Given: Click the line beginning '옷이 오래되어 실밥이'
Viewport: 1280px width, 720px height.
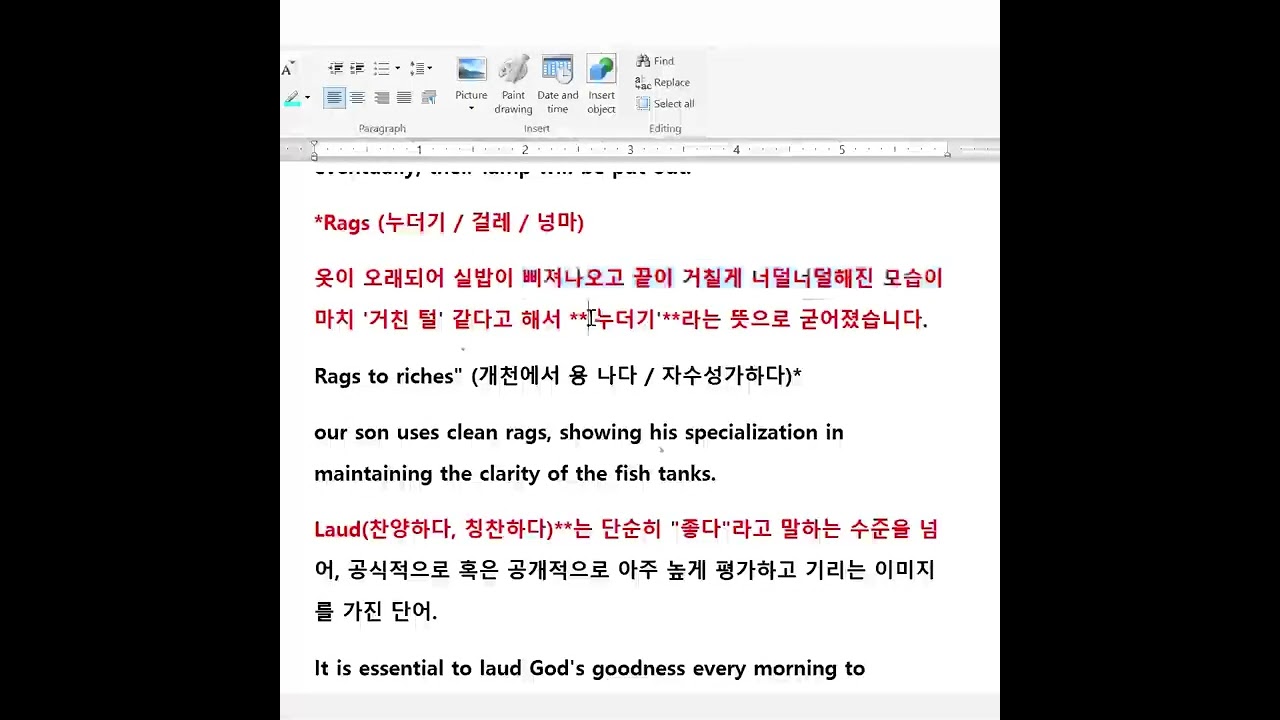Looking at the screenshot, I should pos(629,278).
